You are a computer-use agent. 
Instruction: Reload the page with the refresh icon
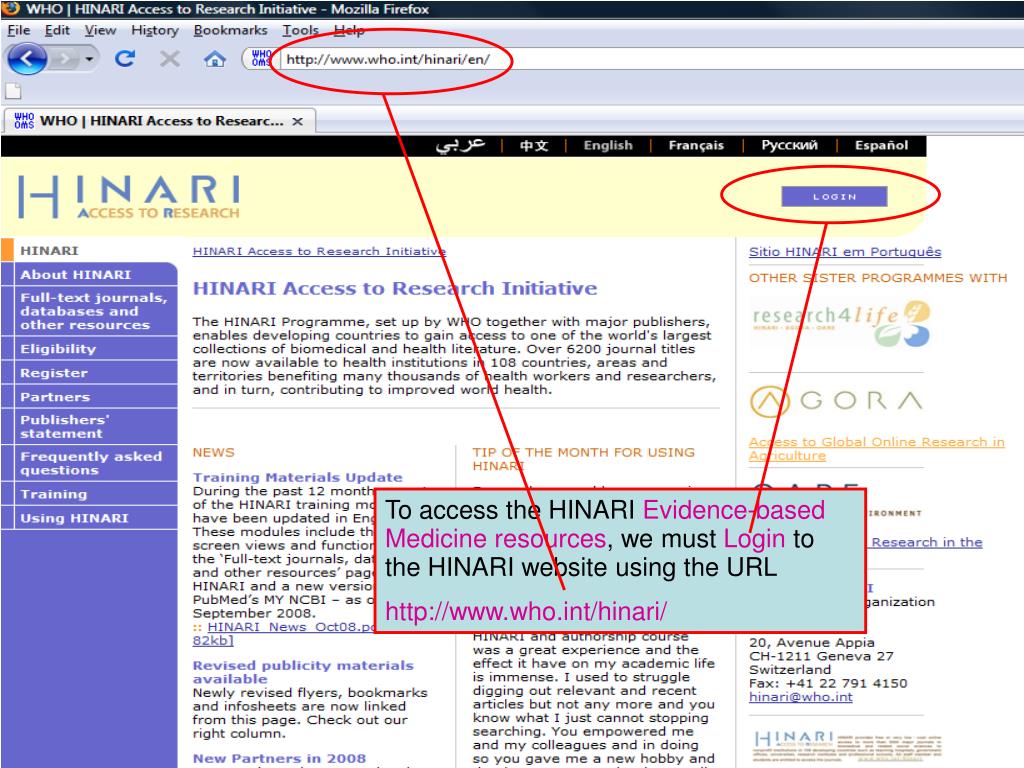pos(125,59)
